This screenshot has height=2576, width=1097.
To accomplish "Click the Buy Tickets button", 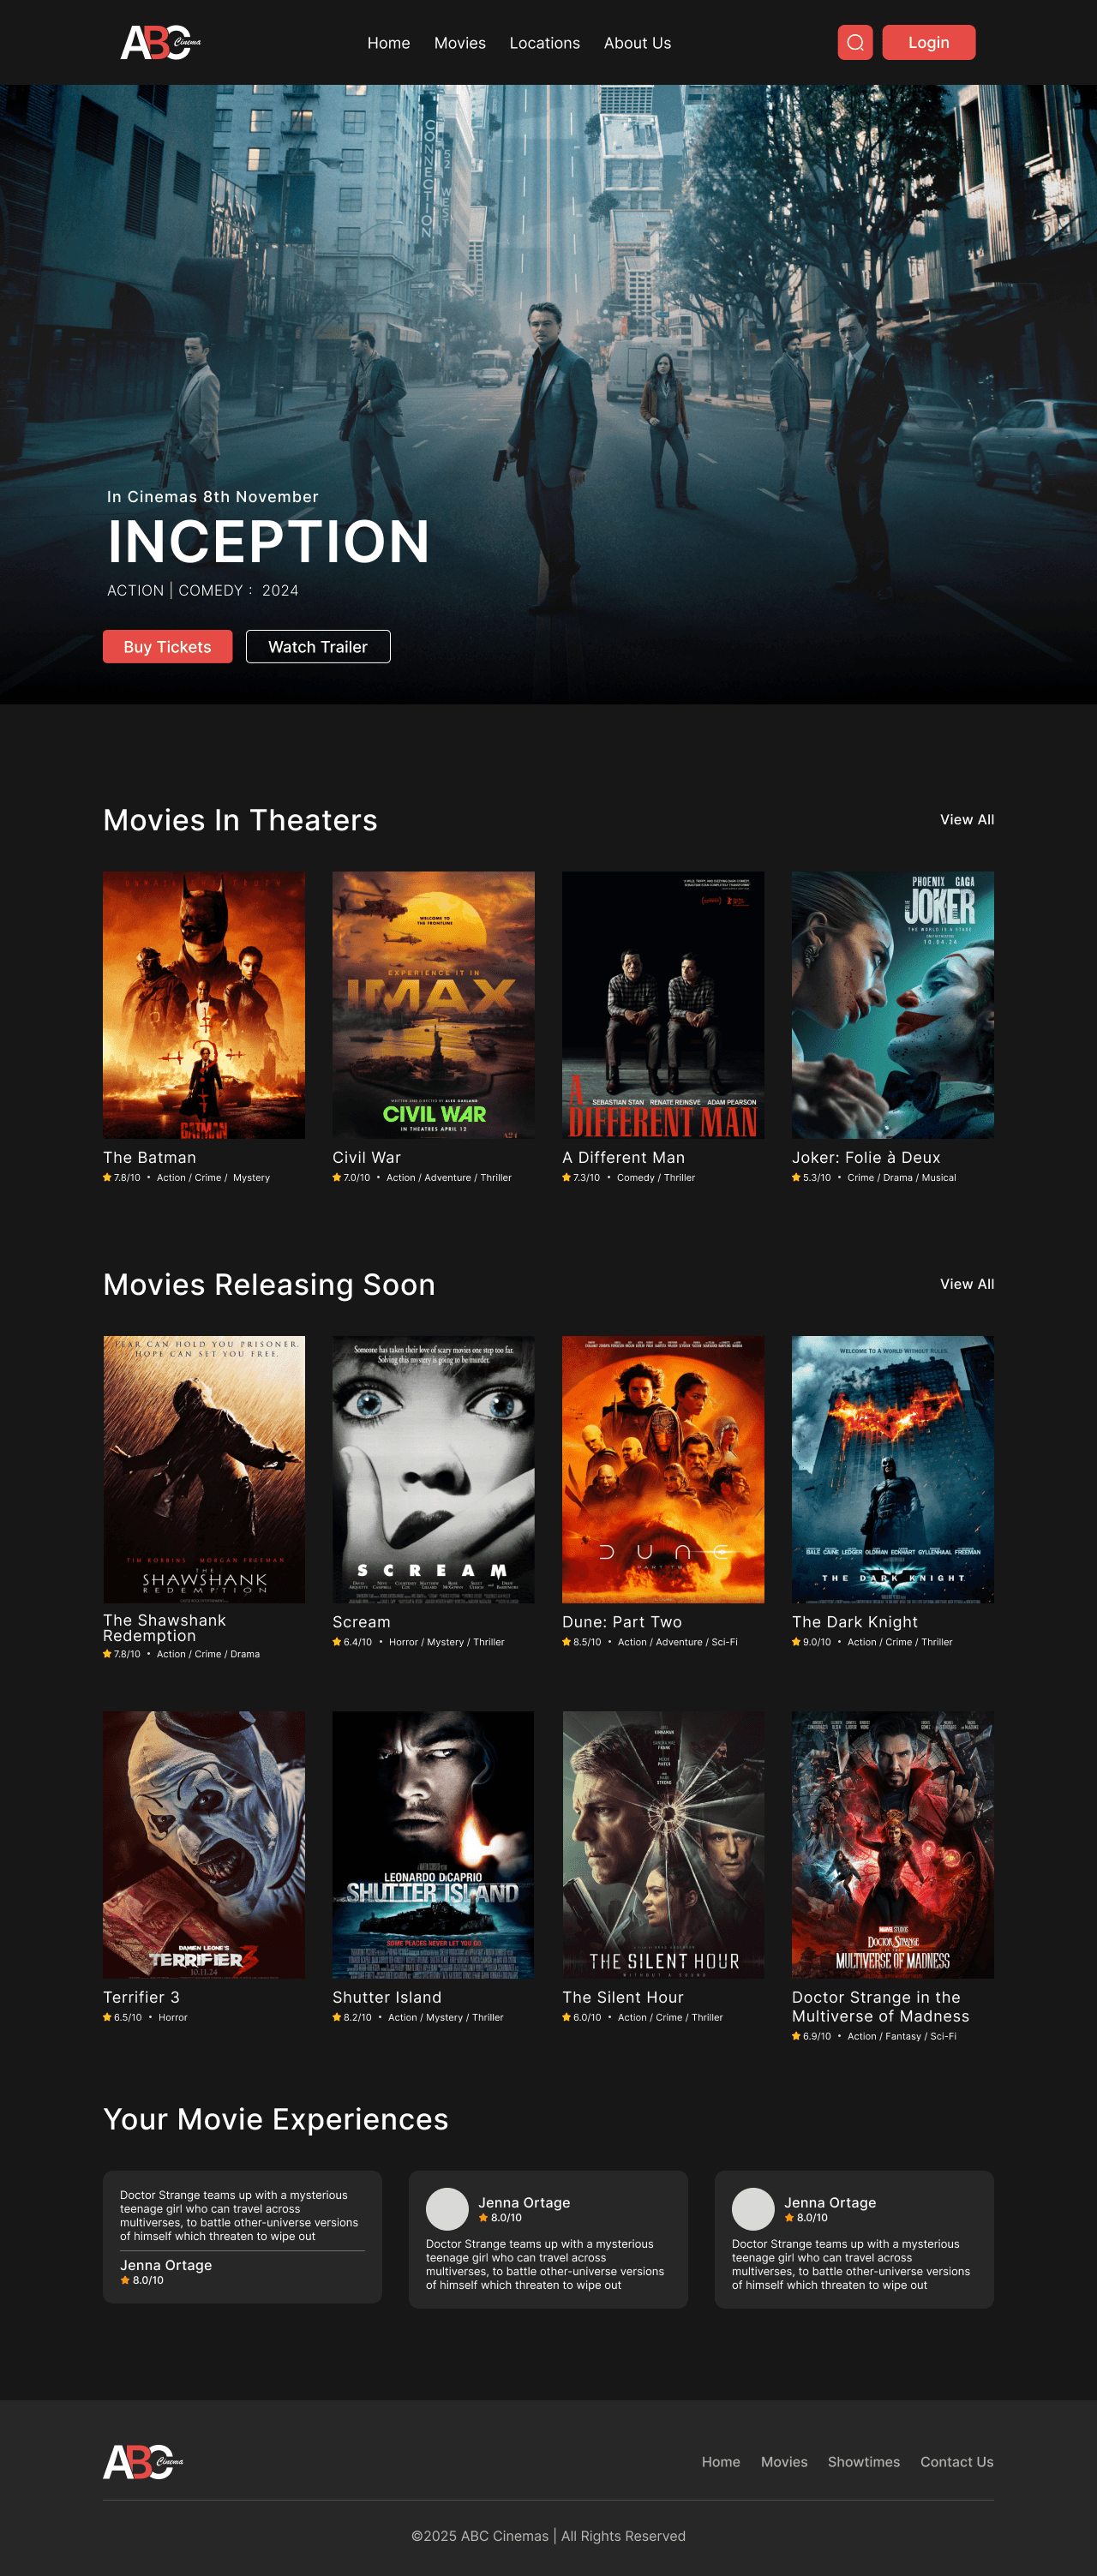I will [168, 647].
